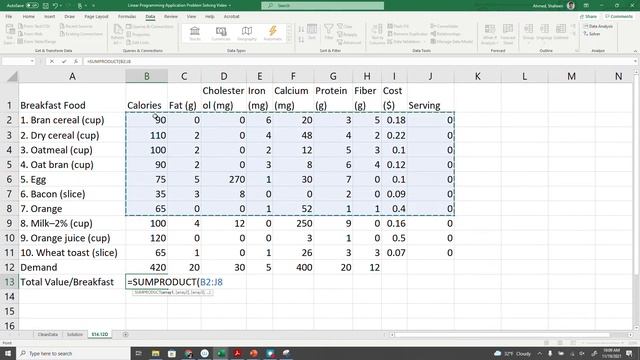Viewport: 640px width, 360px height.
Task: Click Manage Data Model icon
Action: coord(433,42)
